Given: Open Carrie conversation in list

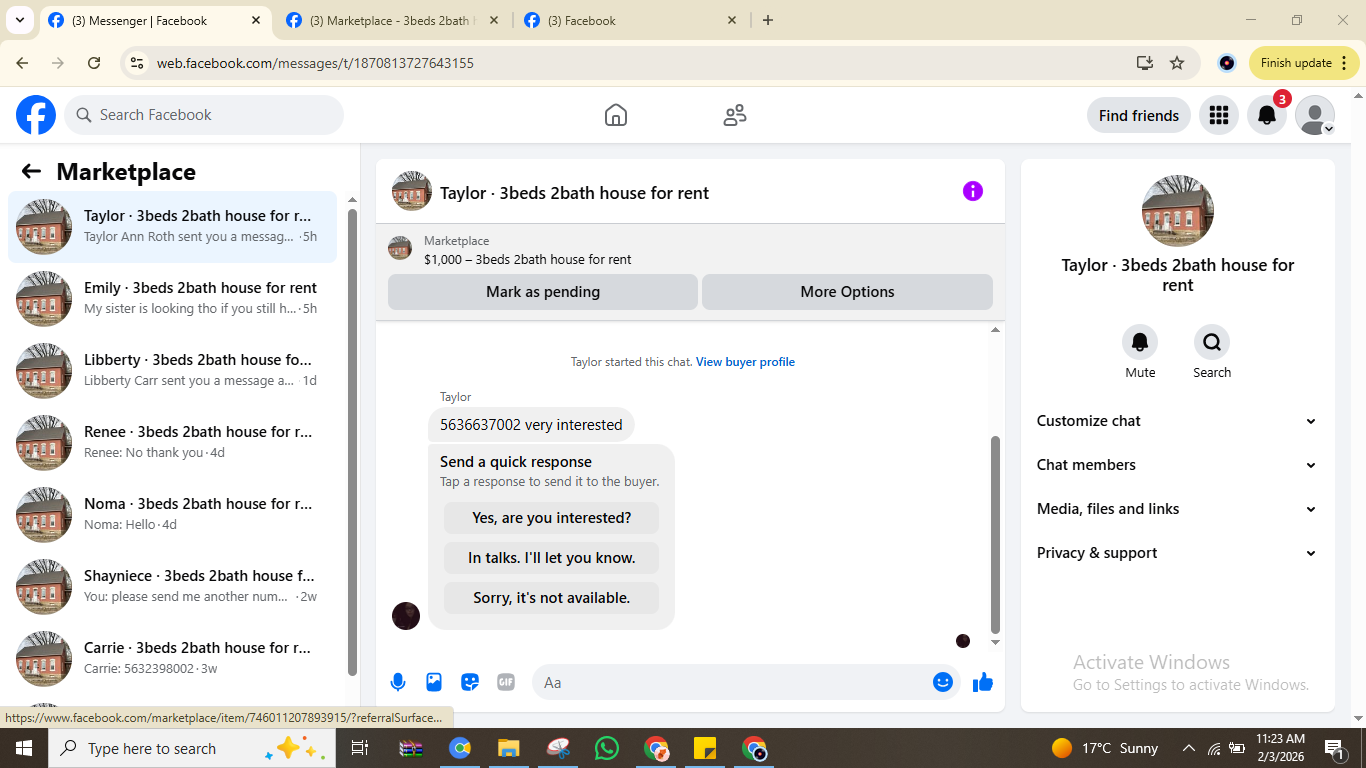Looking at the screenshot, I should point(172,659).
